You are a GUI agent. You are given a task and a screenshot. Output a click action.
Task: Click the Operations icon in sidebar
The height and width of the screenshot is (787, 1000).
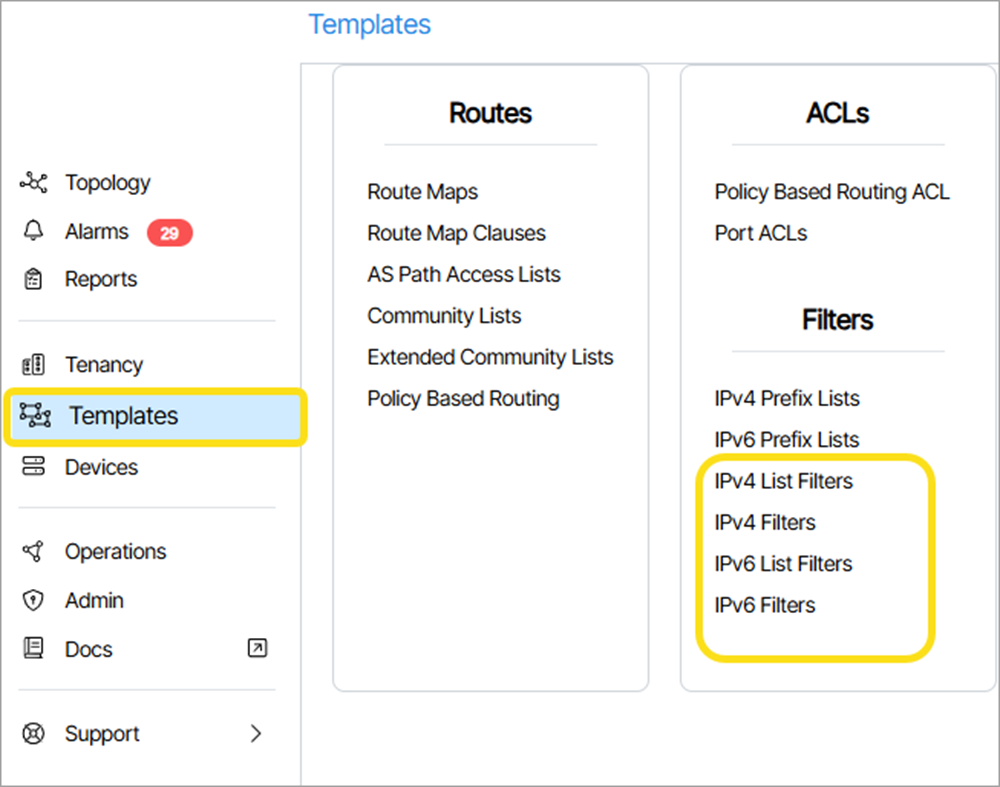34,552
